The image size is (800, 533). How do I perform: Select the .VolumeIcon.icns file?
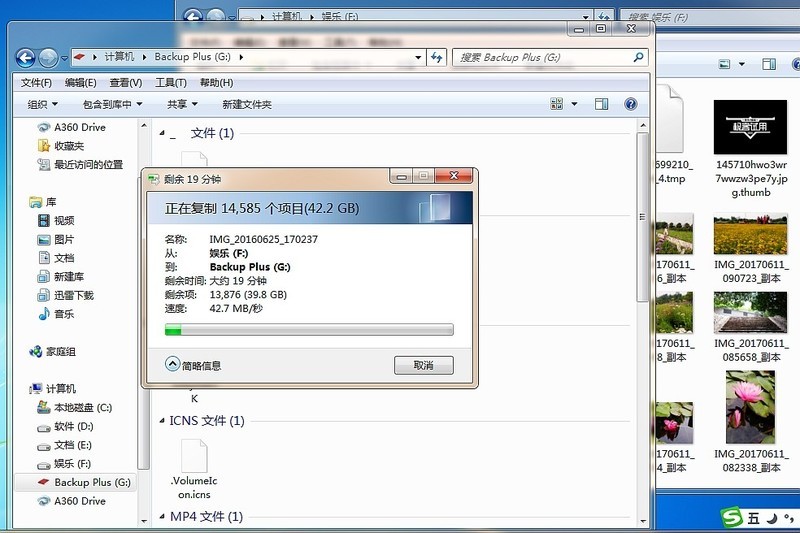click(x=194, y=469)
